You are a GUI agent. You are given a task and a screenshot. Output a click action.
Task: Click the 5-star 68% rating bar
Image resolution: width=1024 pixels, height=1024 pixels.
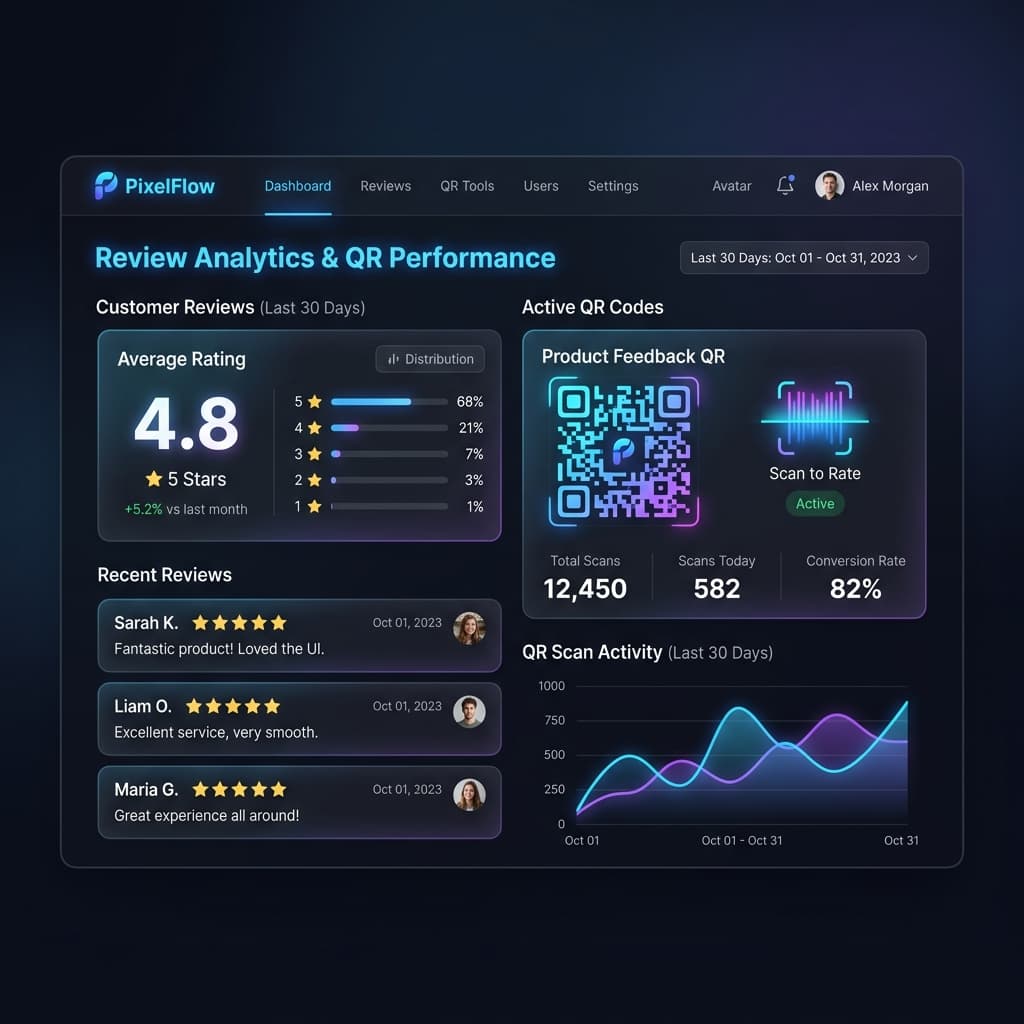(x=389, y=402)
